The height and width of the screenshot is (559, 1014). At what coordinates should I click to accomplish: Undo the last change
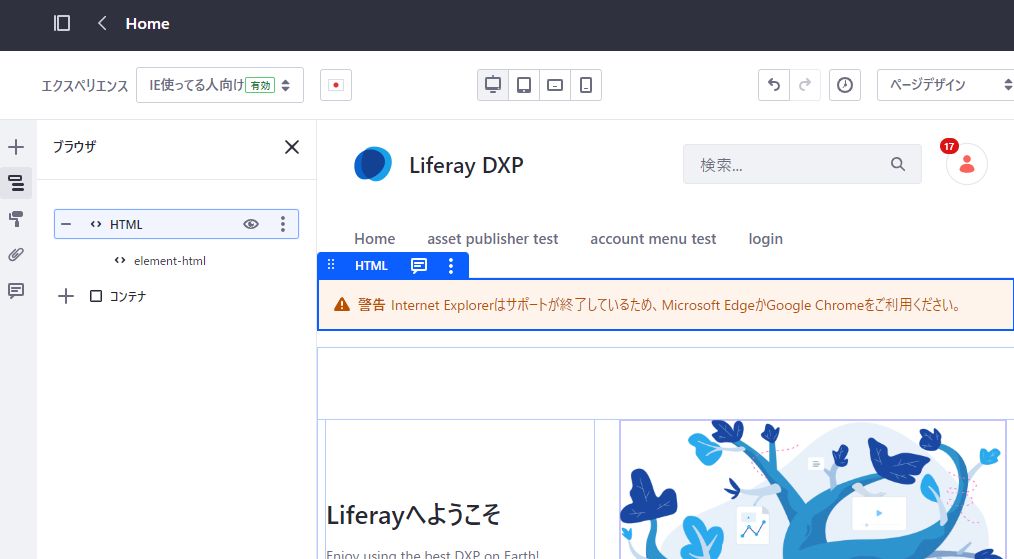(773, 85)
